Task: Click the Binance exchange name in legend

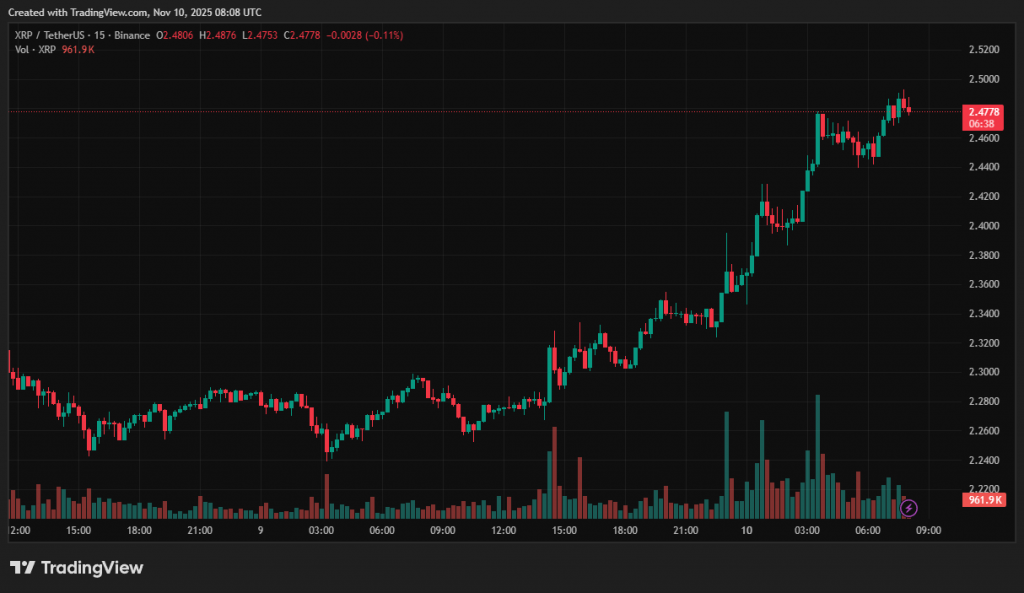Action: click(132, 35)
